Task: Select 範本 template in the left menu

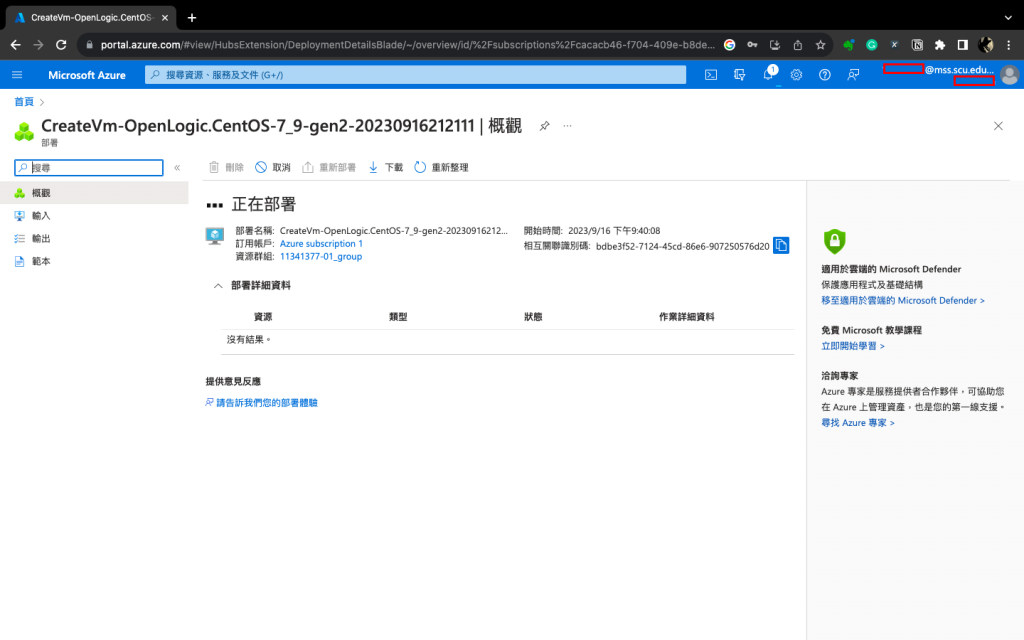Action: (94, 261)
